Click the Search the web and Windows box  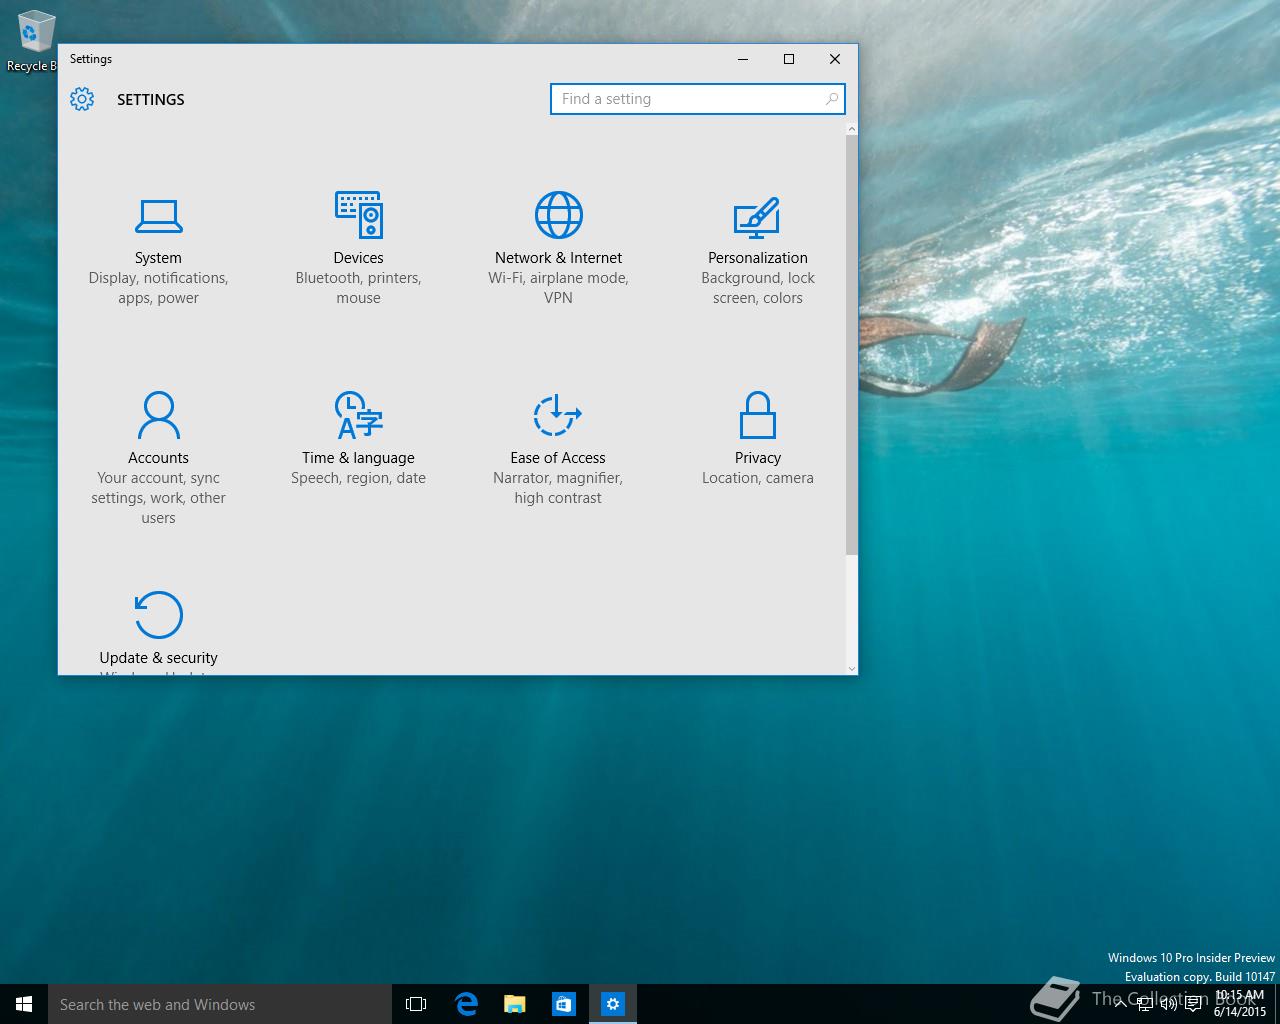click(x=220, y=1004)
